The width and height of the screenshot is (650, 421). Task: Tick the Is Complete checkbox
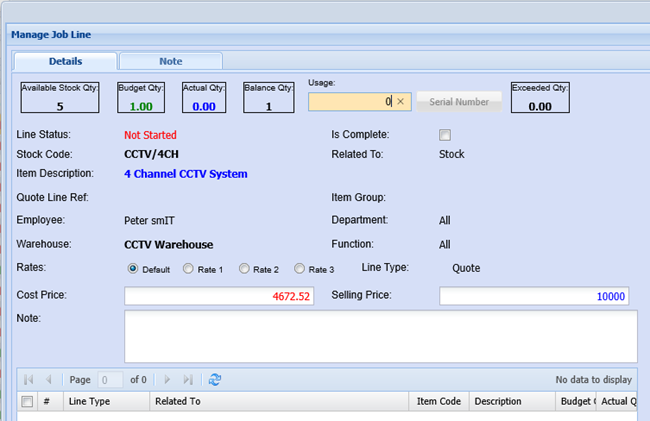point(445,135)
